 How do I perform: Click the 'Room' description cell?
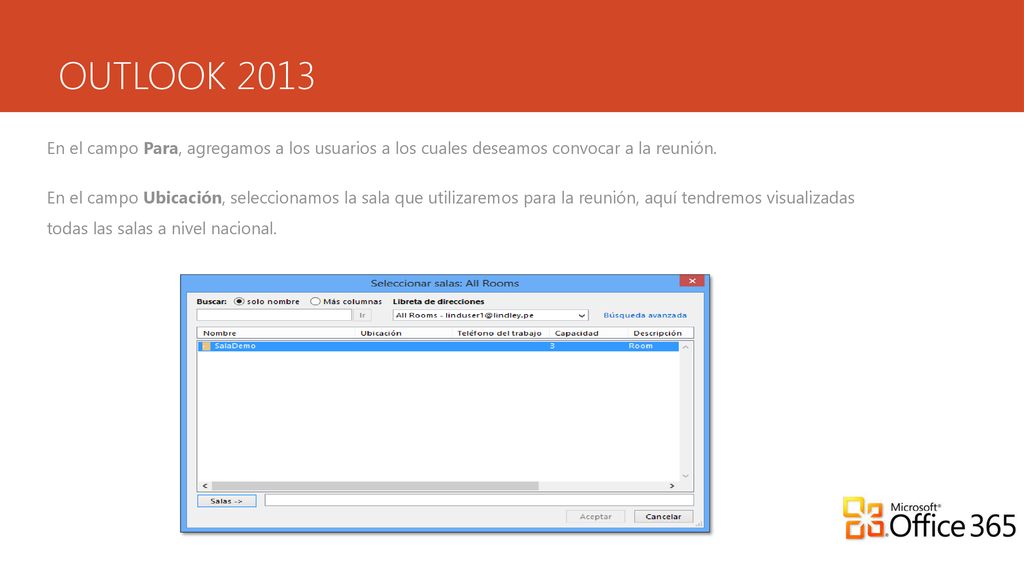[x=641, y=346]
